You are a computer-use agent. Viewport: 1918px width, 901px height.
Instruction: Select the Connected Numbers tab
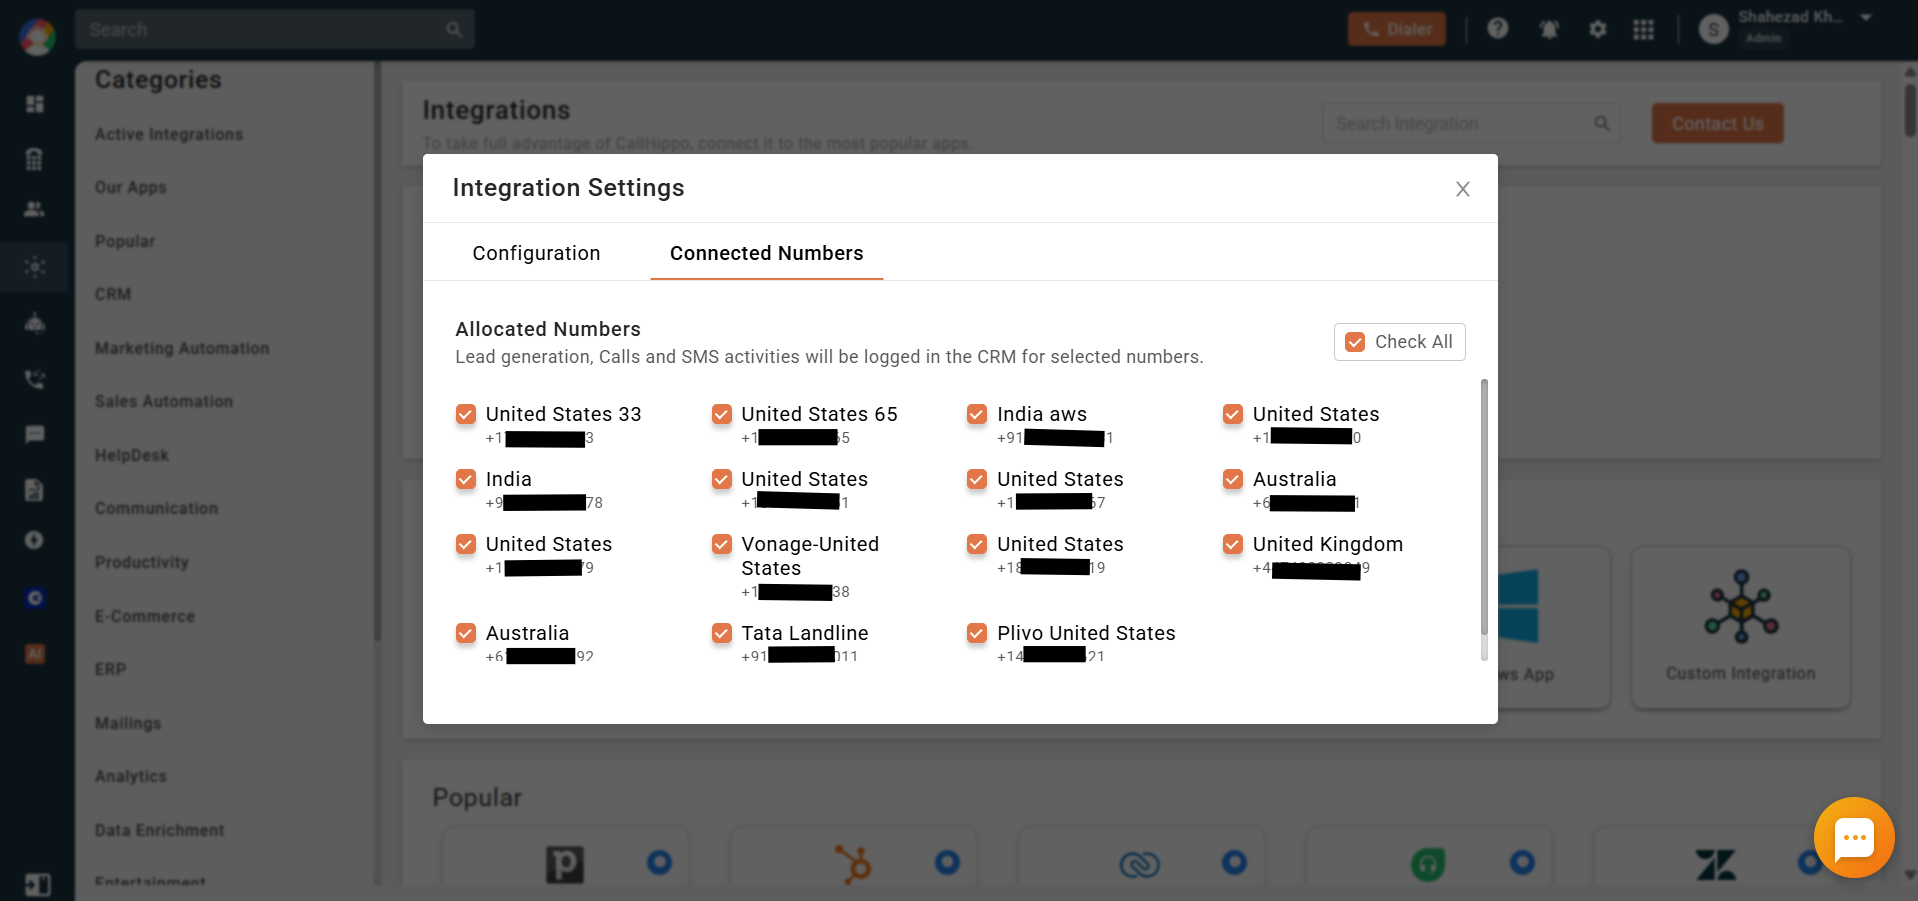coord(766,253)
